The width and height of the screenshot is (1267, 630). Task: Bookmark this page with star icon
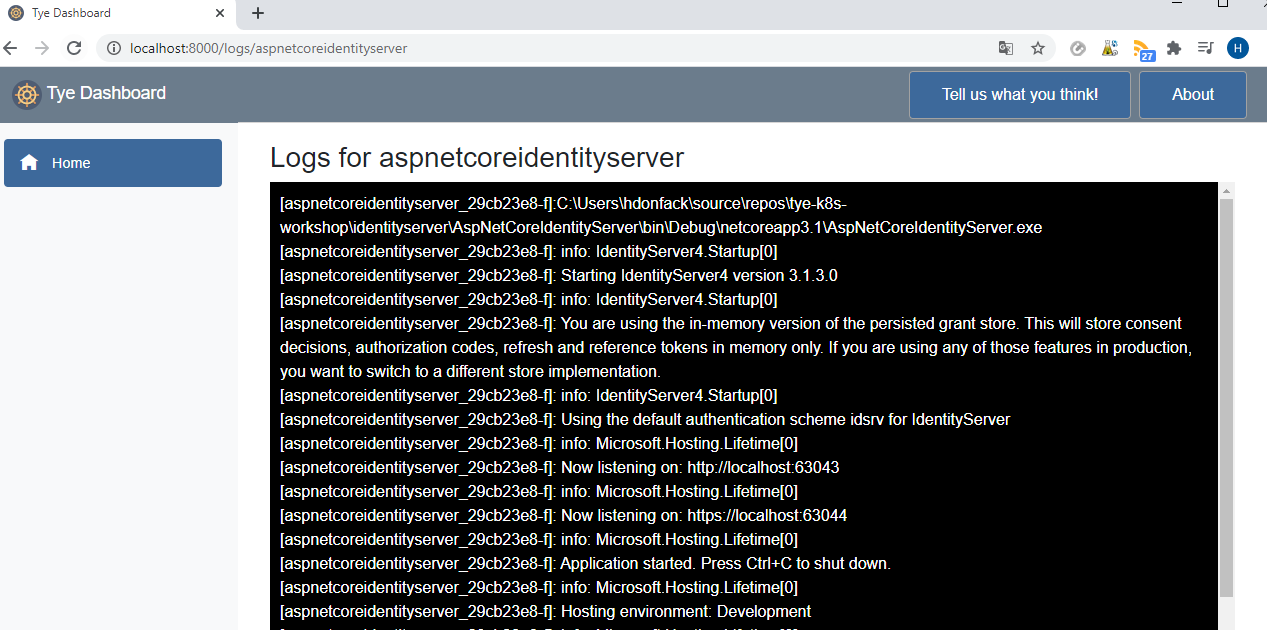pos(1038,48)
